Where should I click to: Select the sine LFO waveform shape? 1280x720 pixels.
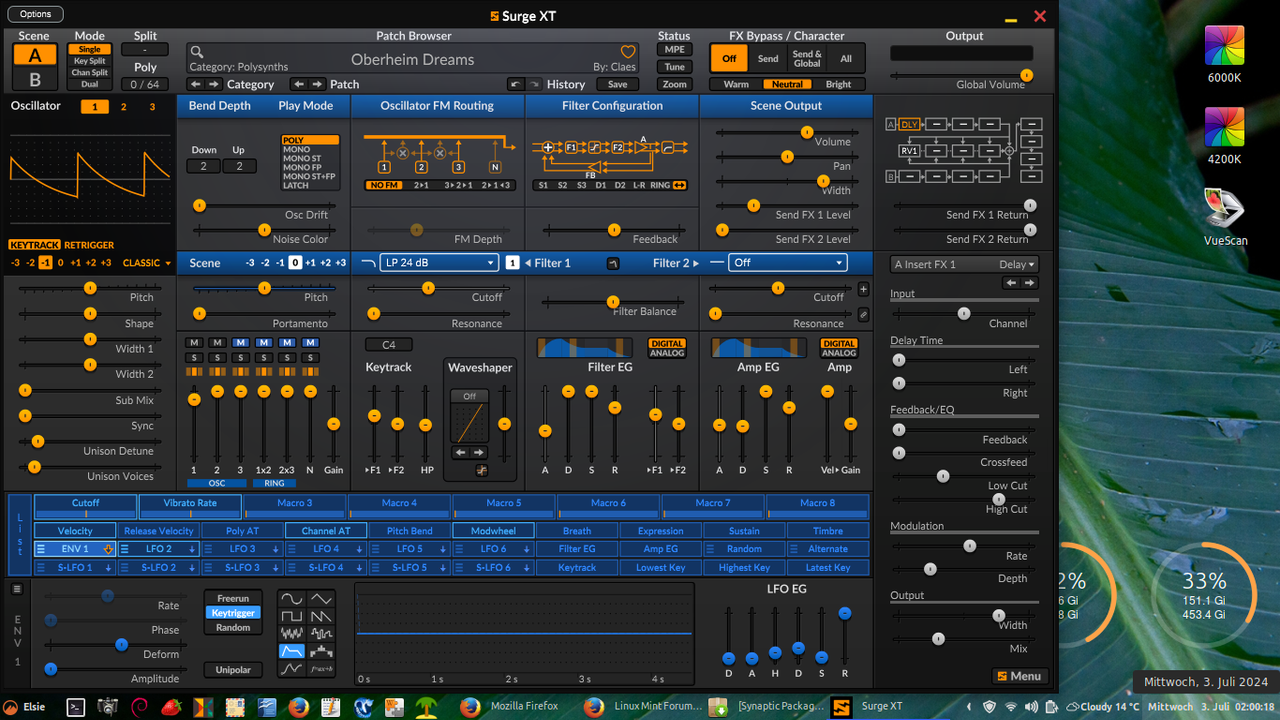(292, 599)
